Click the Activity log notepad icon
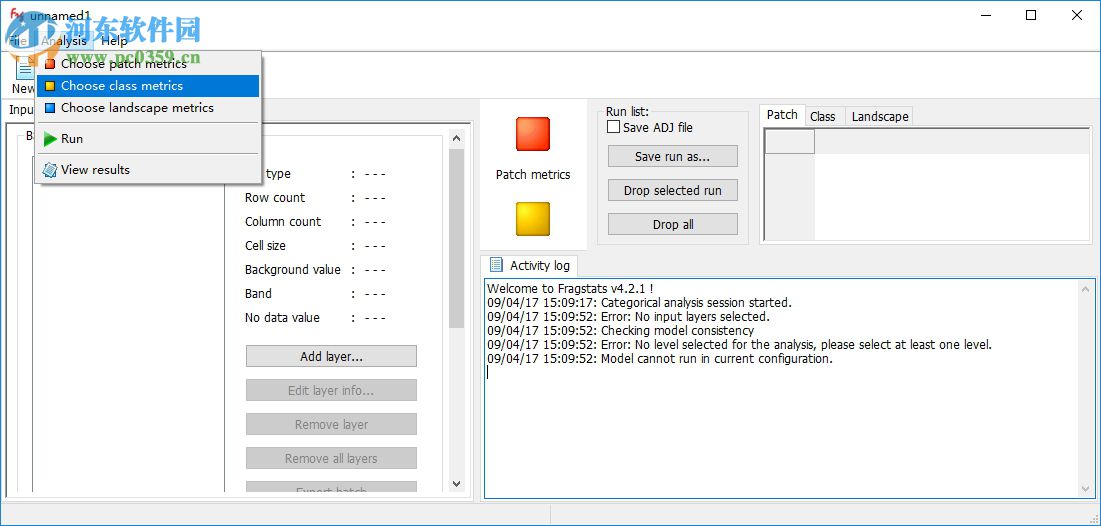1101x526 pixels. (496, 265)
